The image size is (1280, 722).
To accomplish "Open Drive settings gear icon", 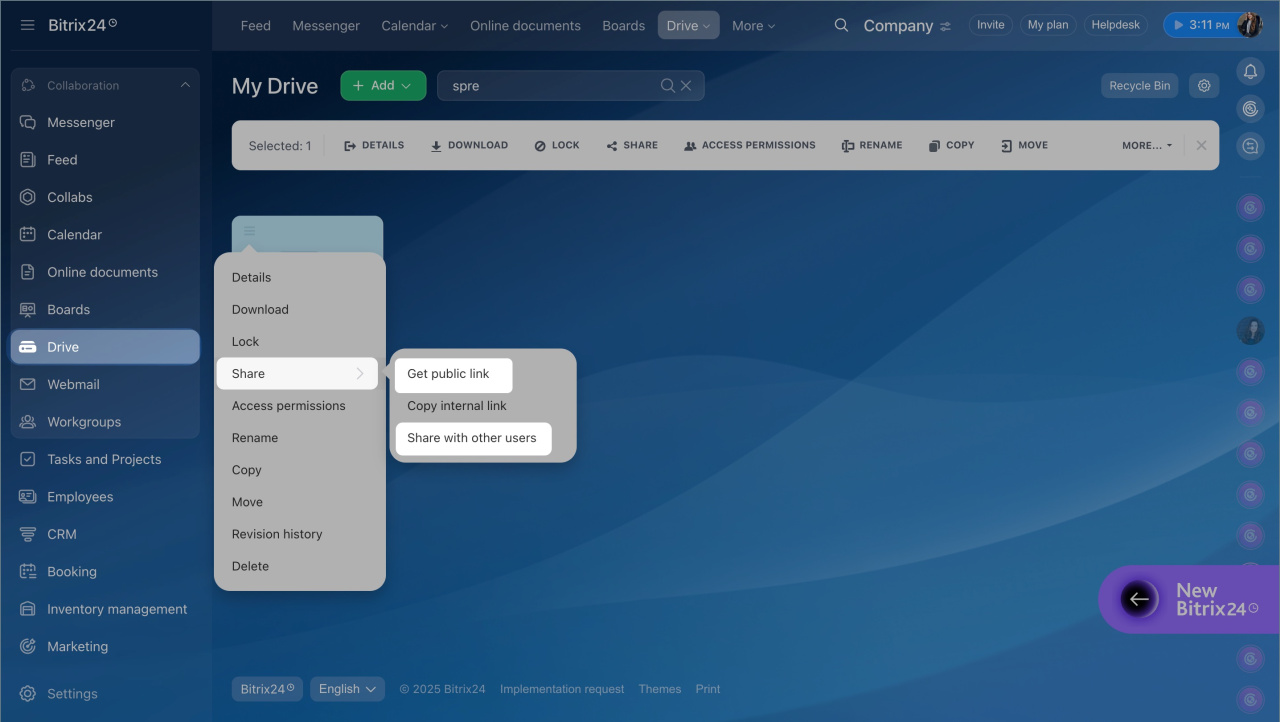I will click(1204, 86).
